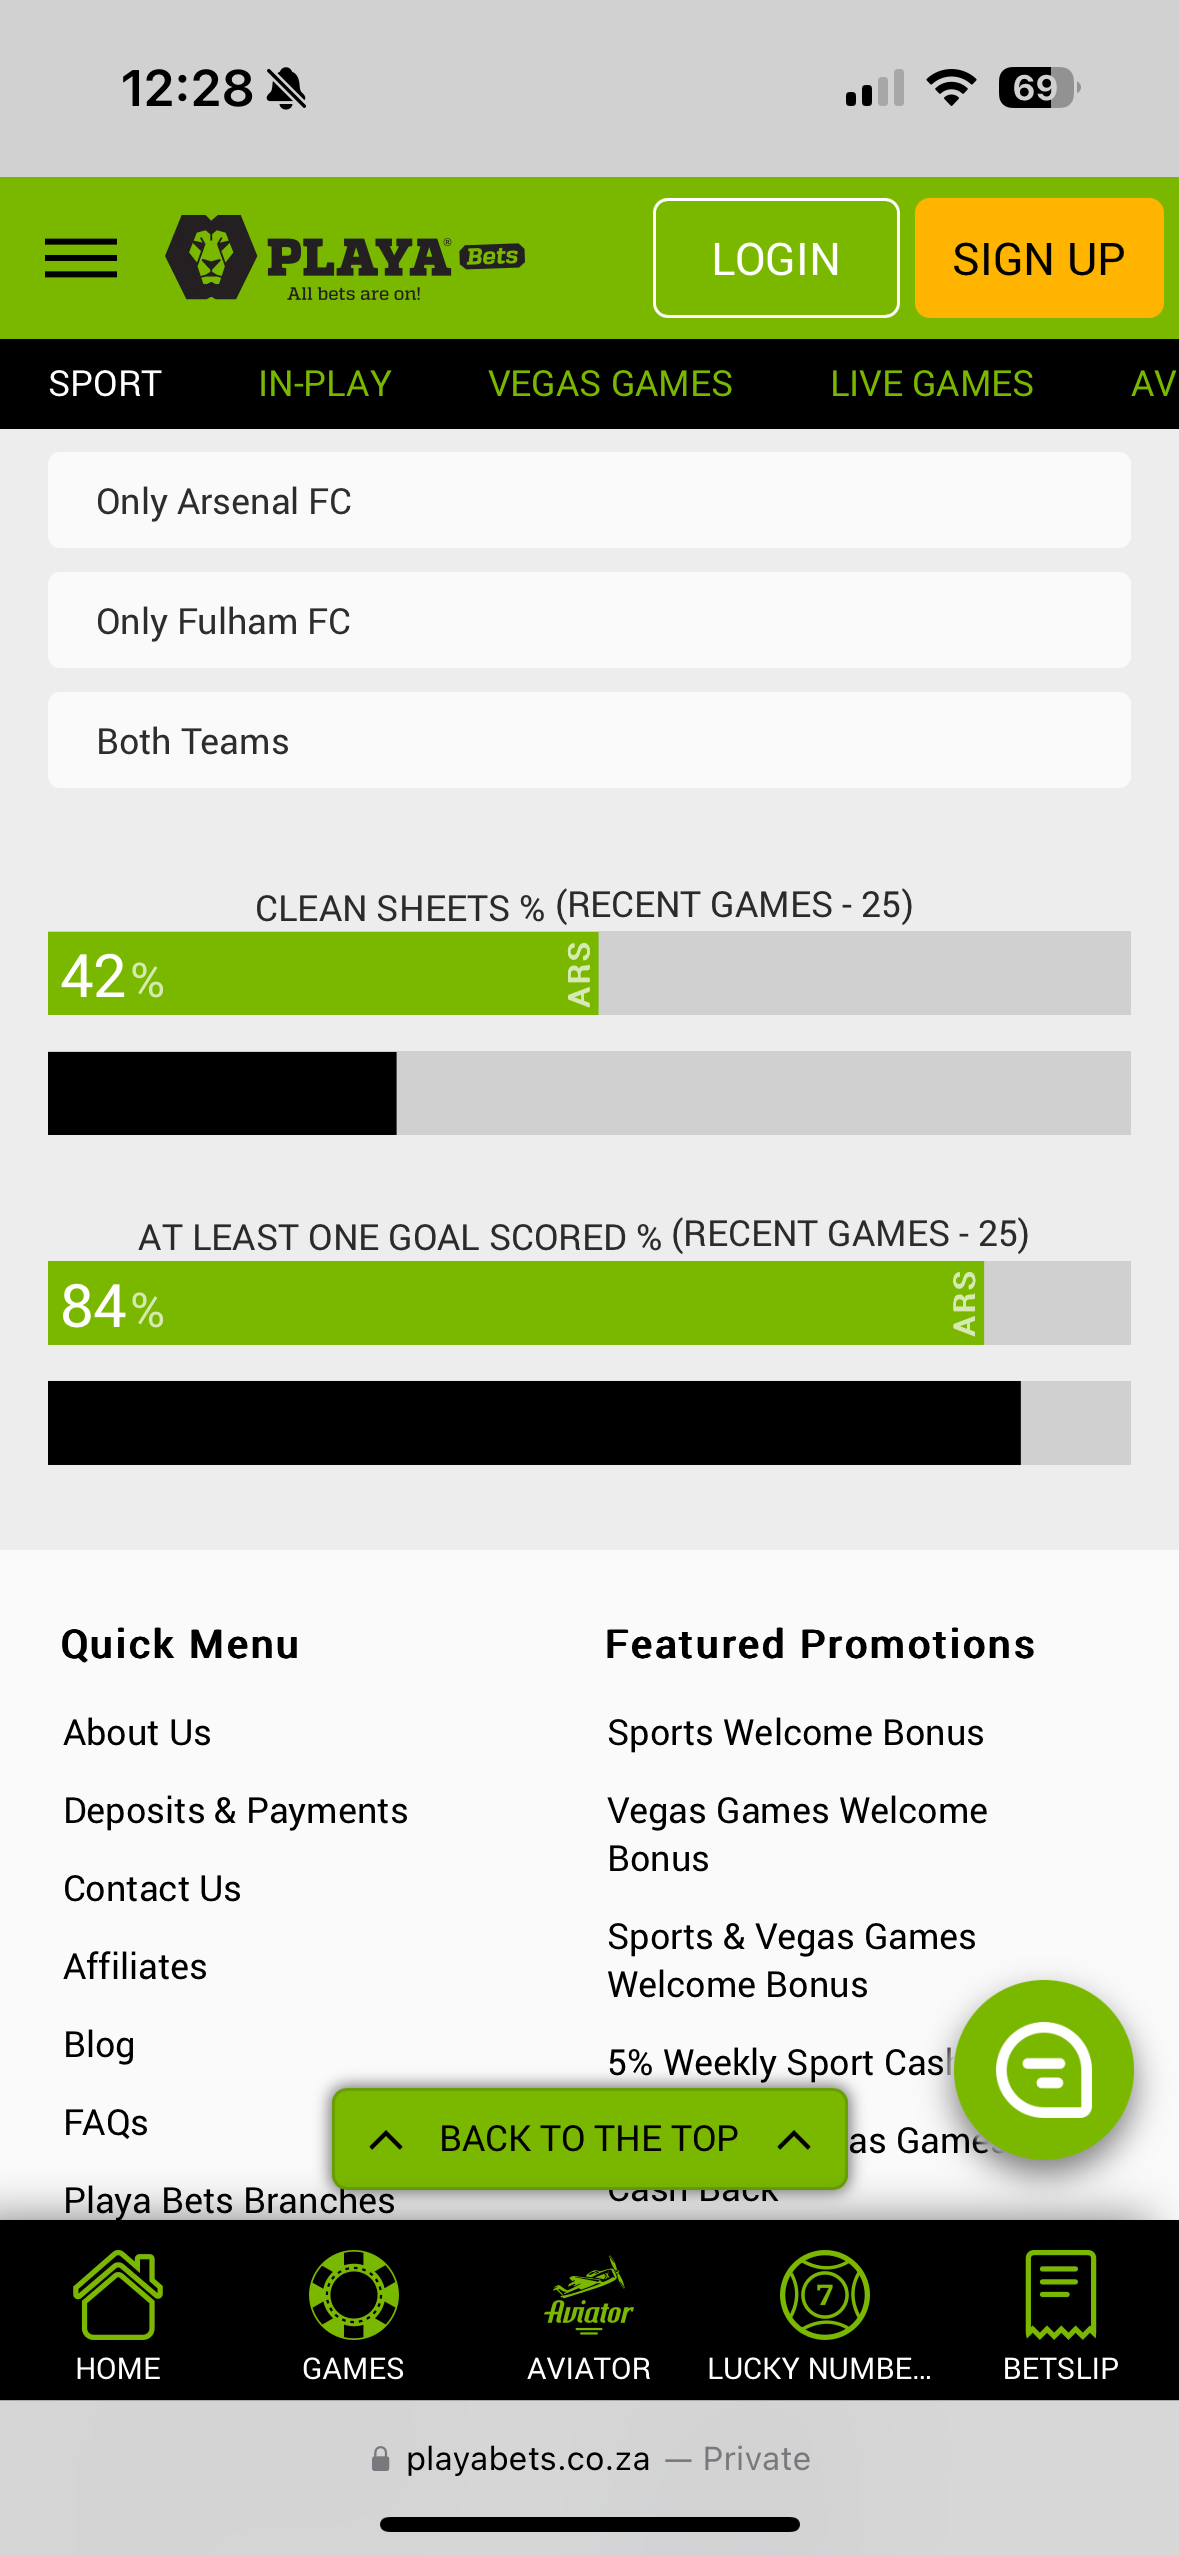Collapse page using BACK TO THE TOP chevron
This screenshot has width=1179, height=2556.
coord(589,2138)
